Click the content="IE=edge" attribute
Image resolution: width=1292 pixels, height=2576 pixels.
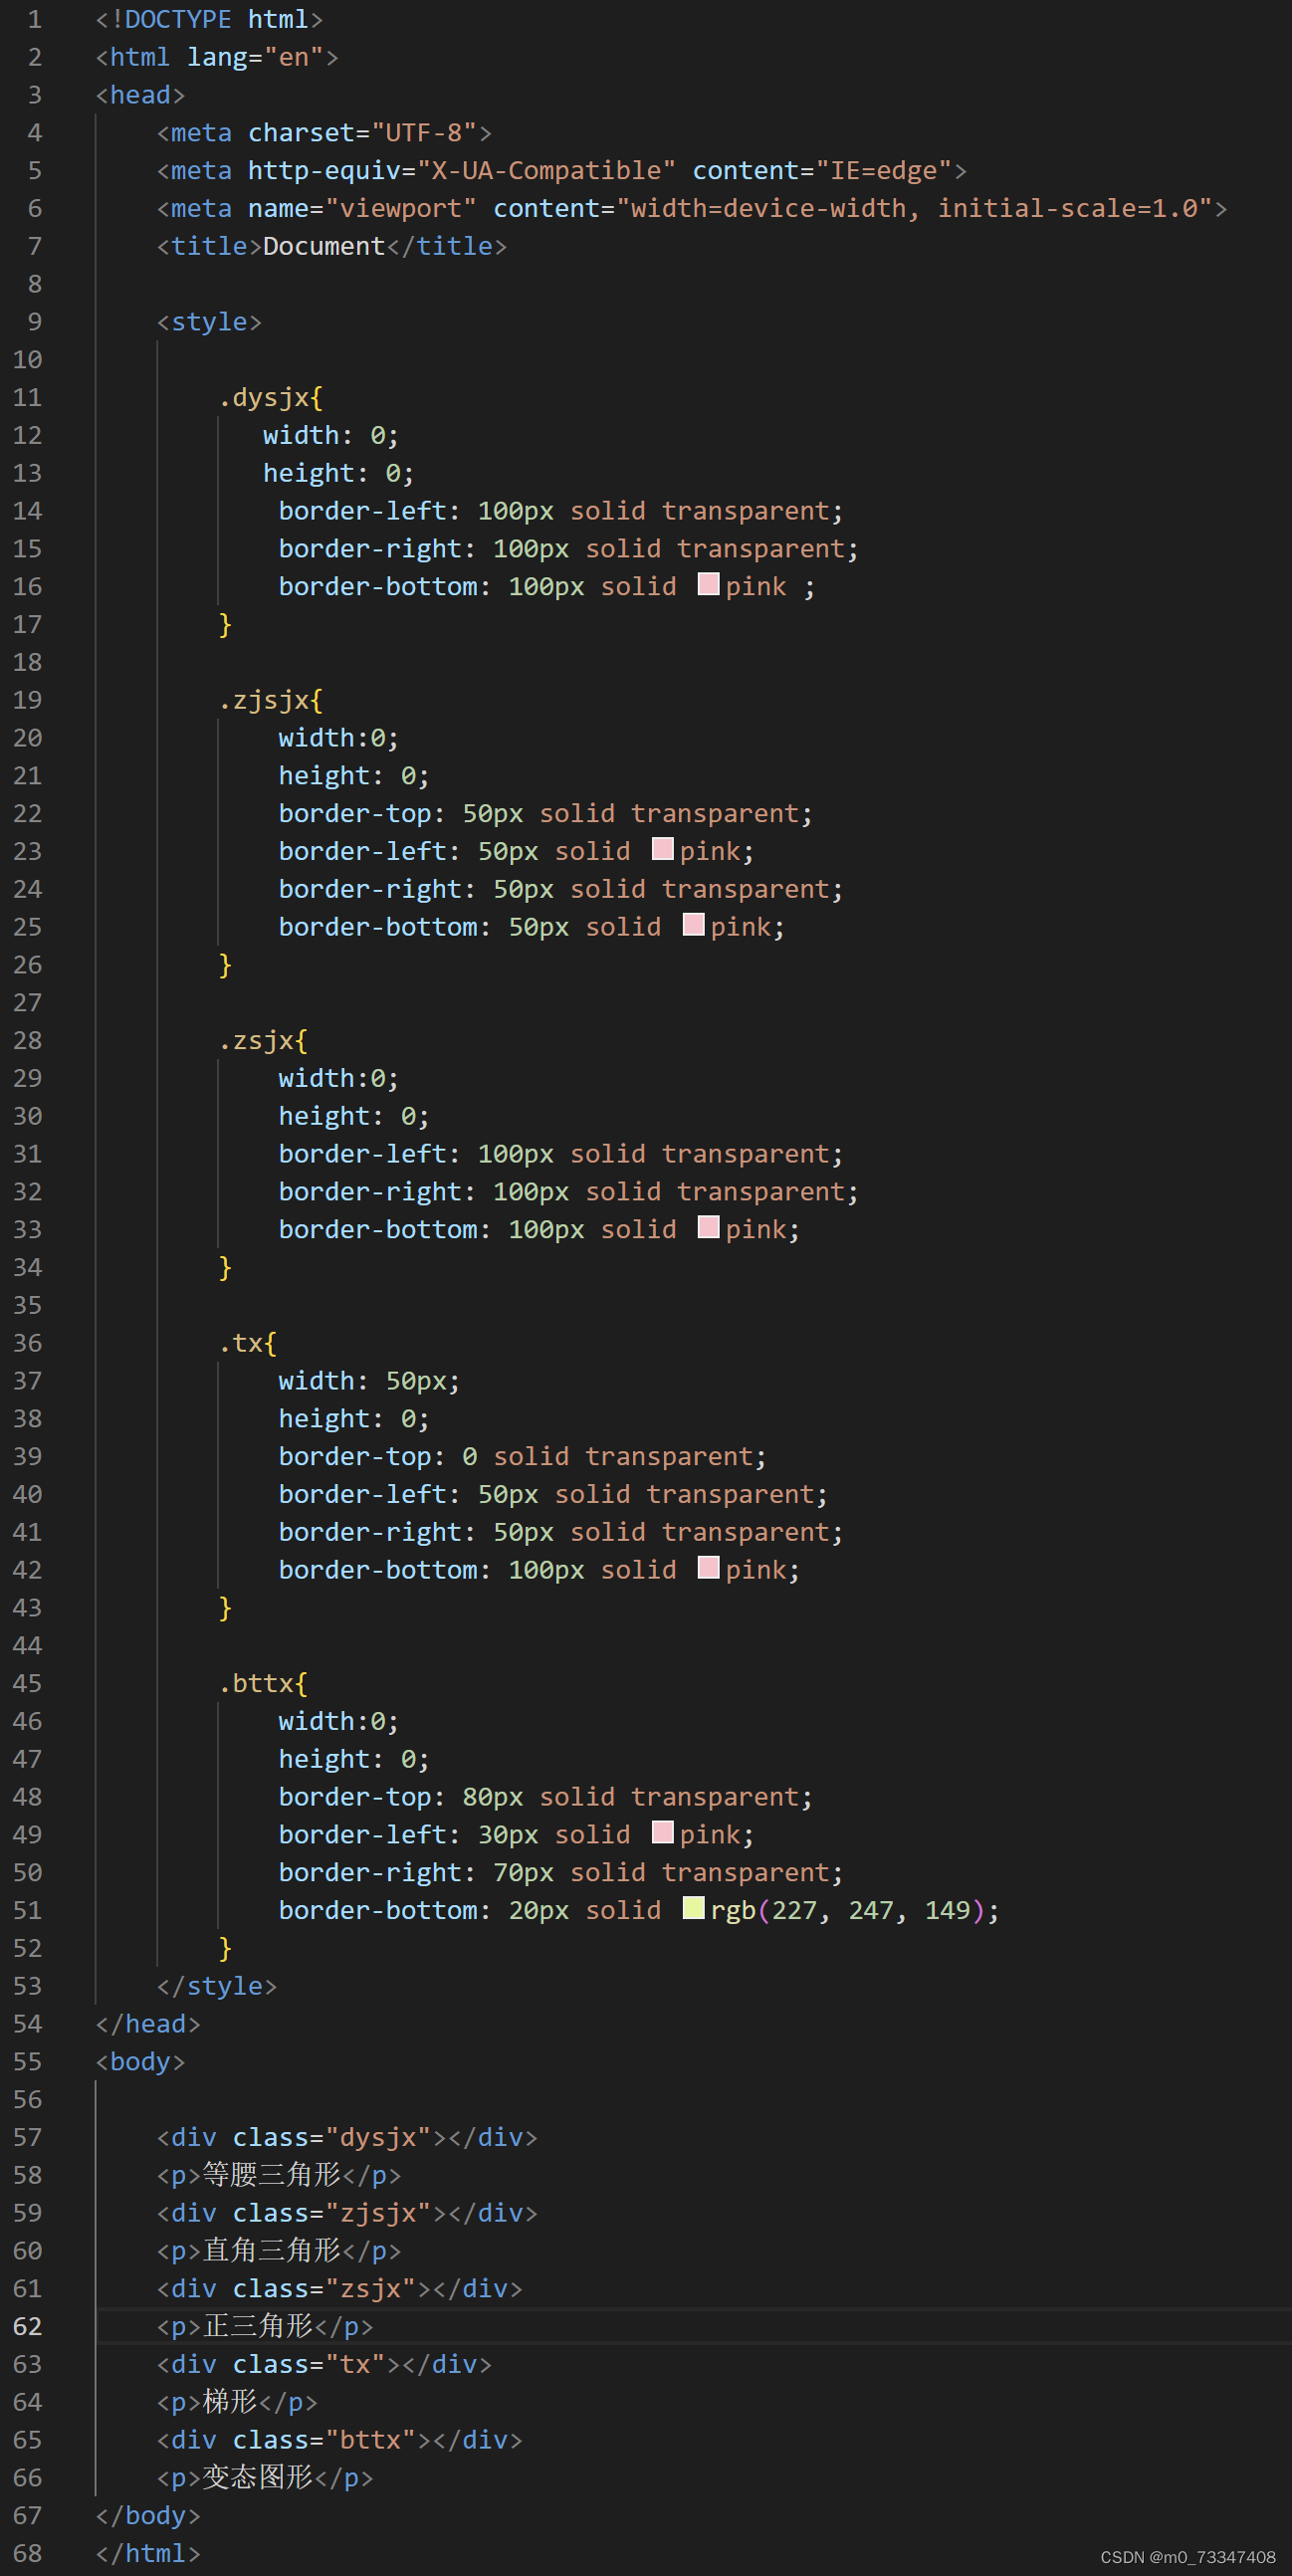pyautogui.click(x=822, y=171)
